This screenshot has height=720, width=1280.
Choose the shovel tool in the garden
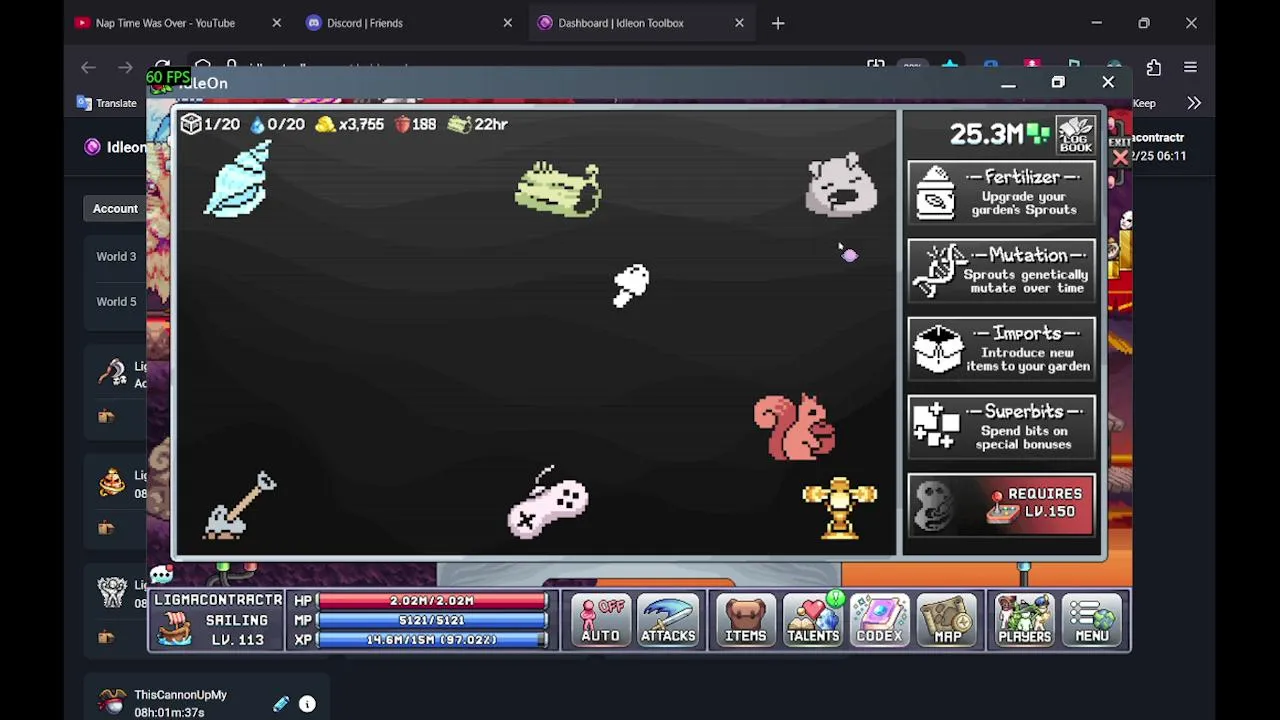tap(240, 505)
